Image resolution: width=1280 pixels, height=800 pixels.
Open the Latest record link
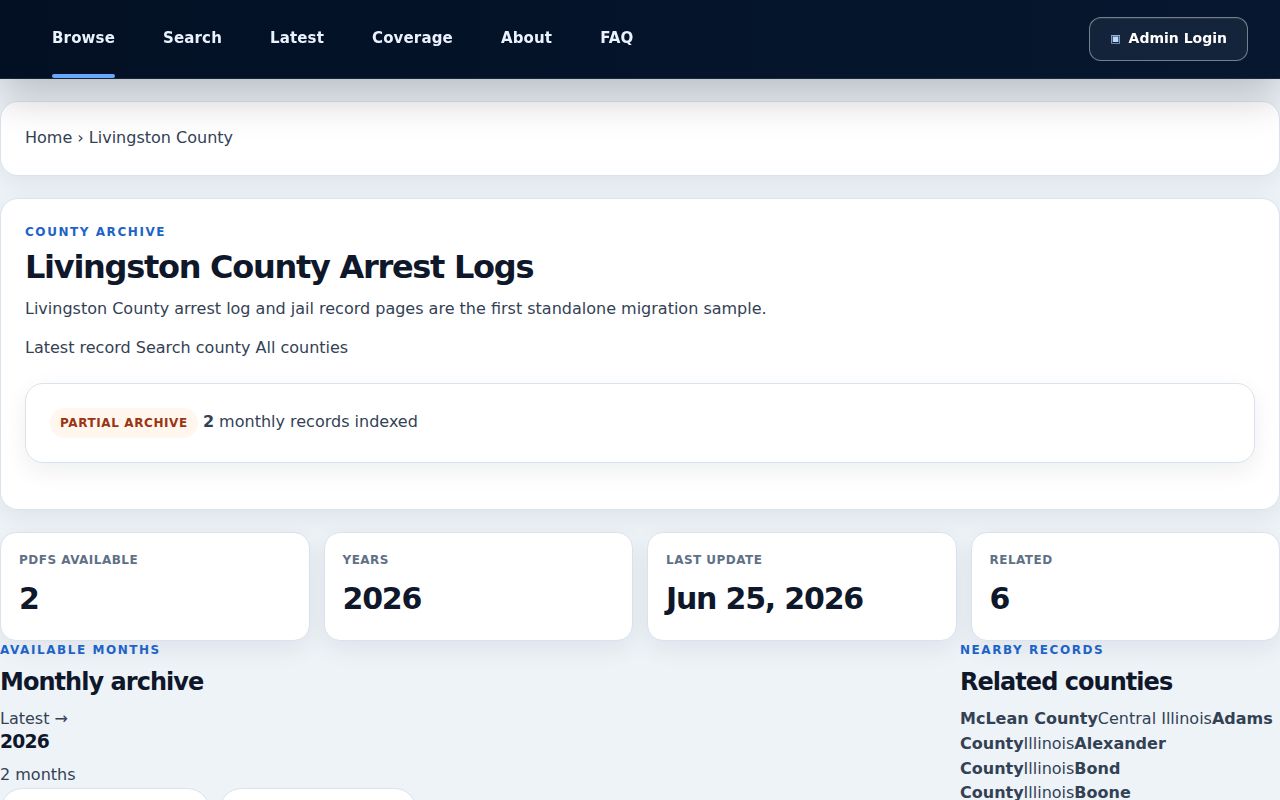pyautogui.click(x=78, y=348)
